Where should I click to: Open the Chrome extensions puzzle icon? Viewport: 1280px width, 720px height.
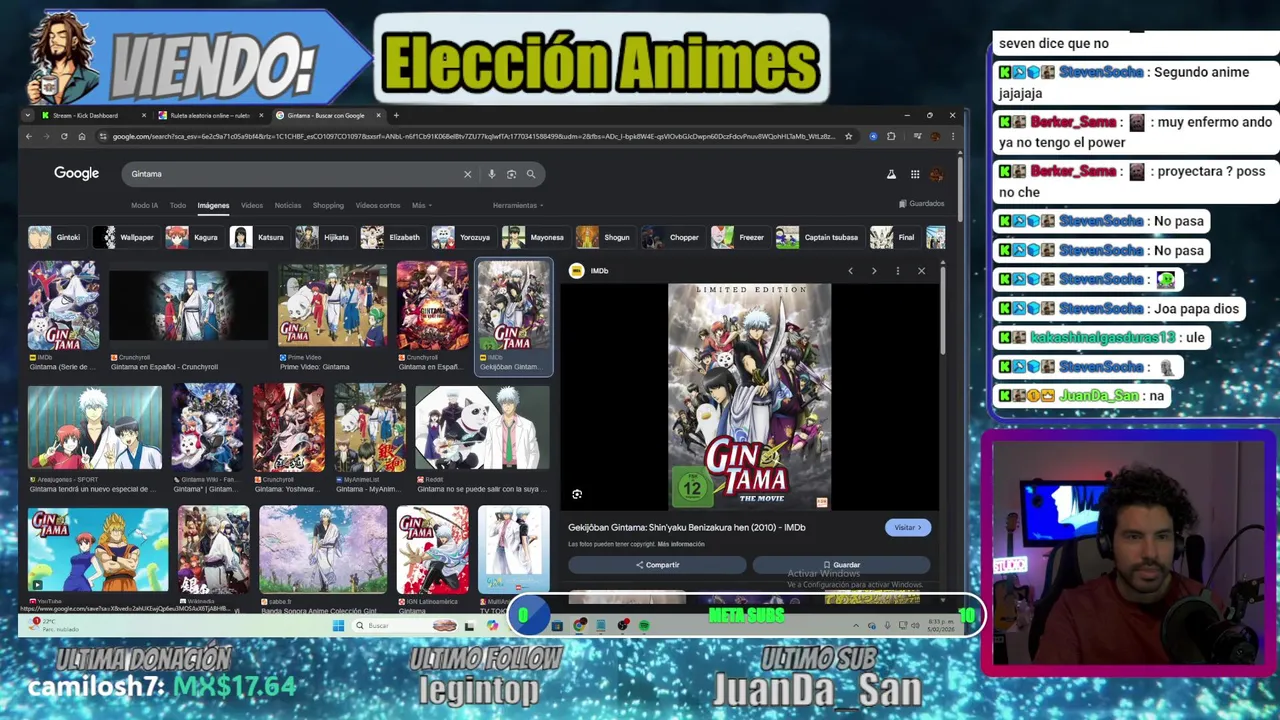pos(891,136)
